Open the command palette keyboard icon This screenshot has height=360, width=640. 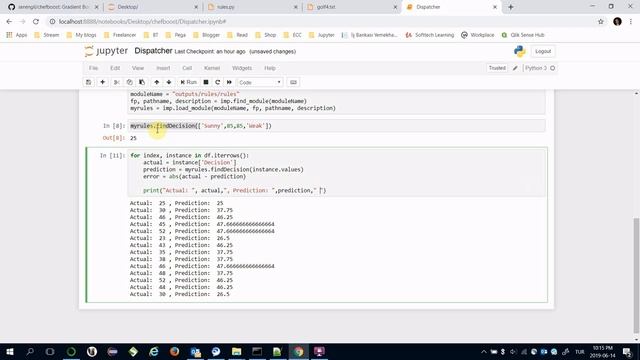[293, 82]
